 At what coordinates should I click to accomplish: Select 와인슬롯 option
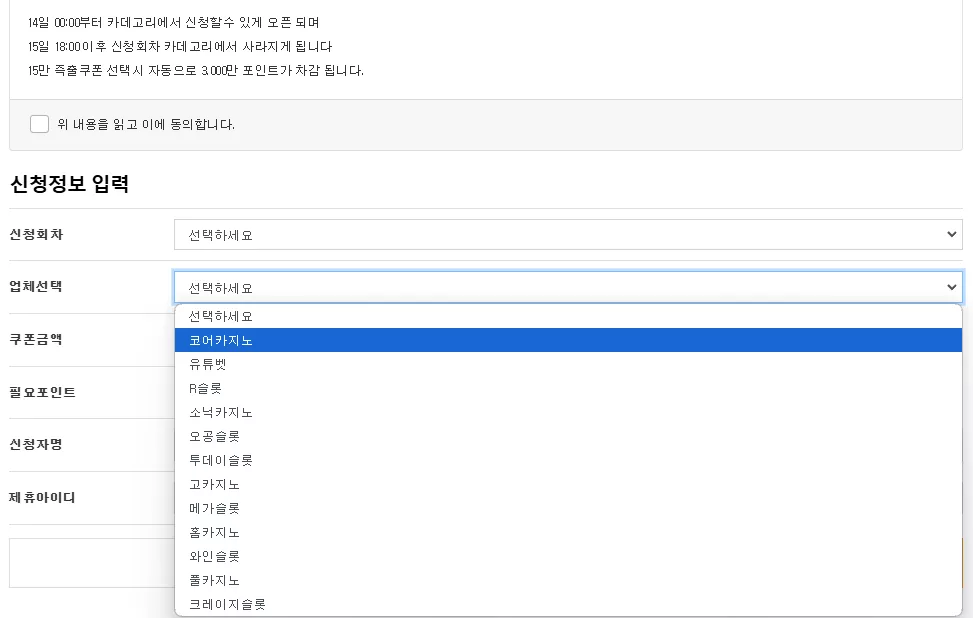pyautogui.click(x=568, y=557)
